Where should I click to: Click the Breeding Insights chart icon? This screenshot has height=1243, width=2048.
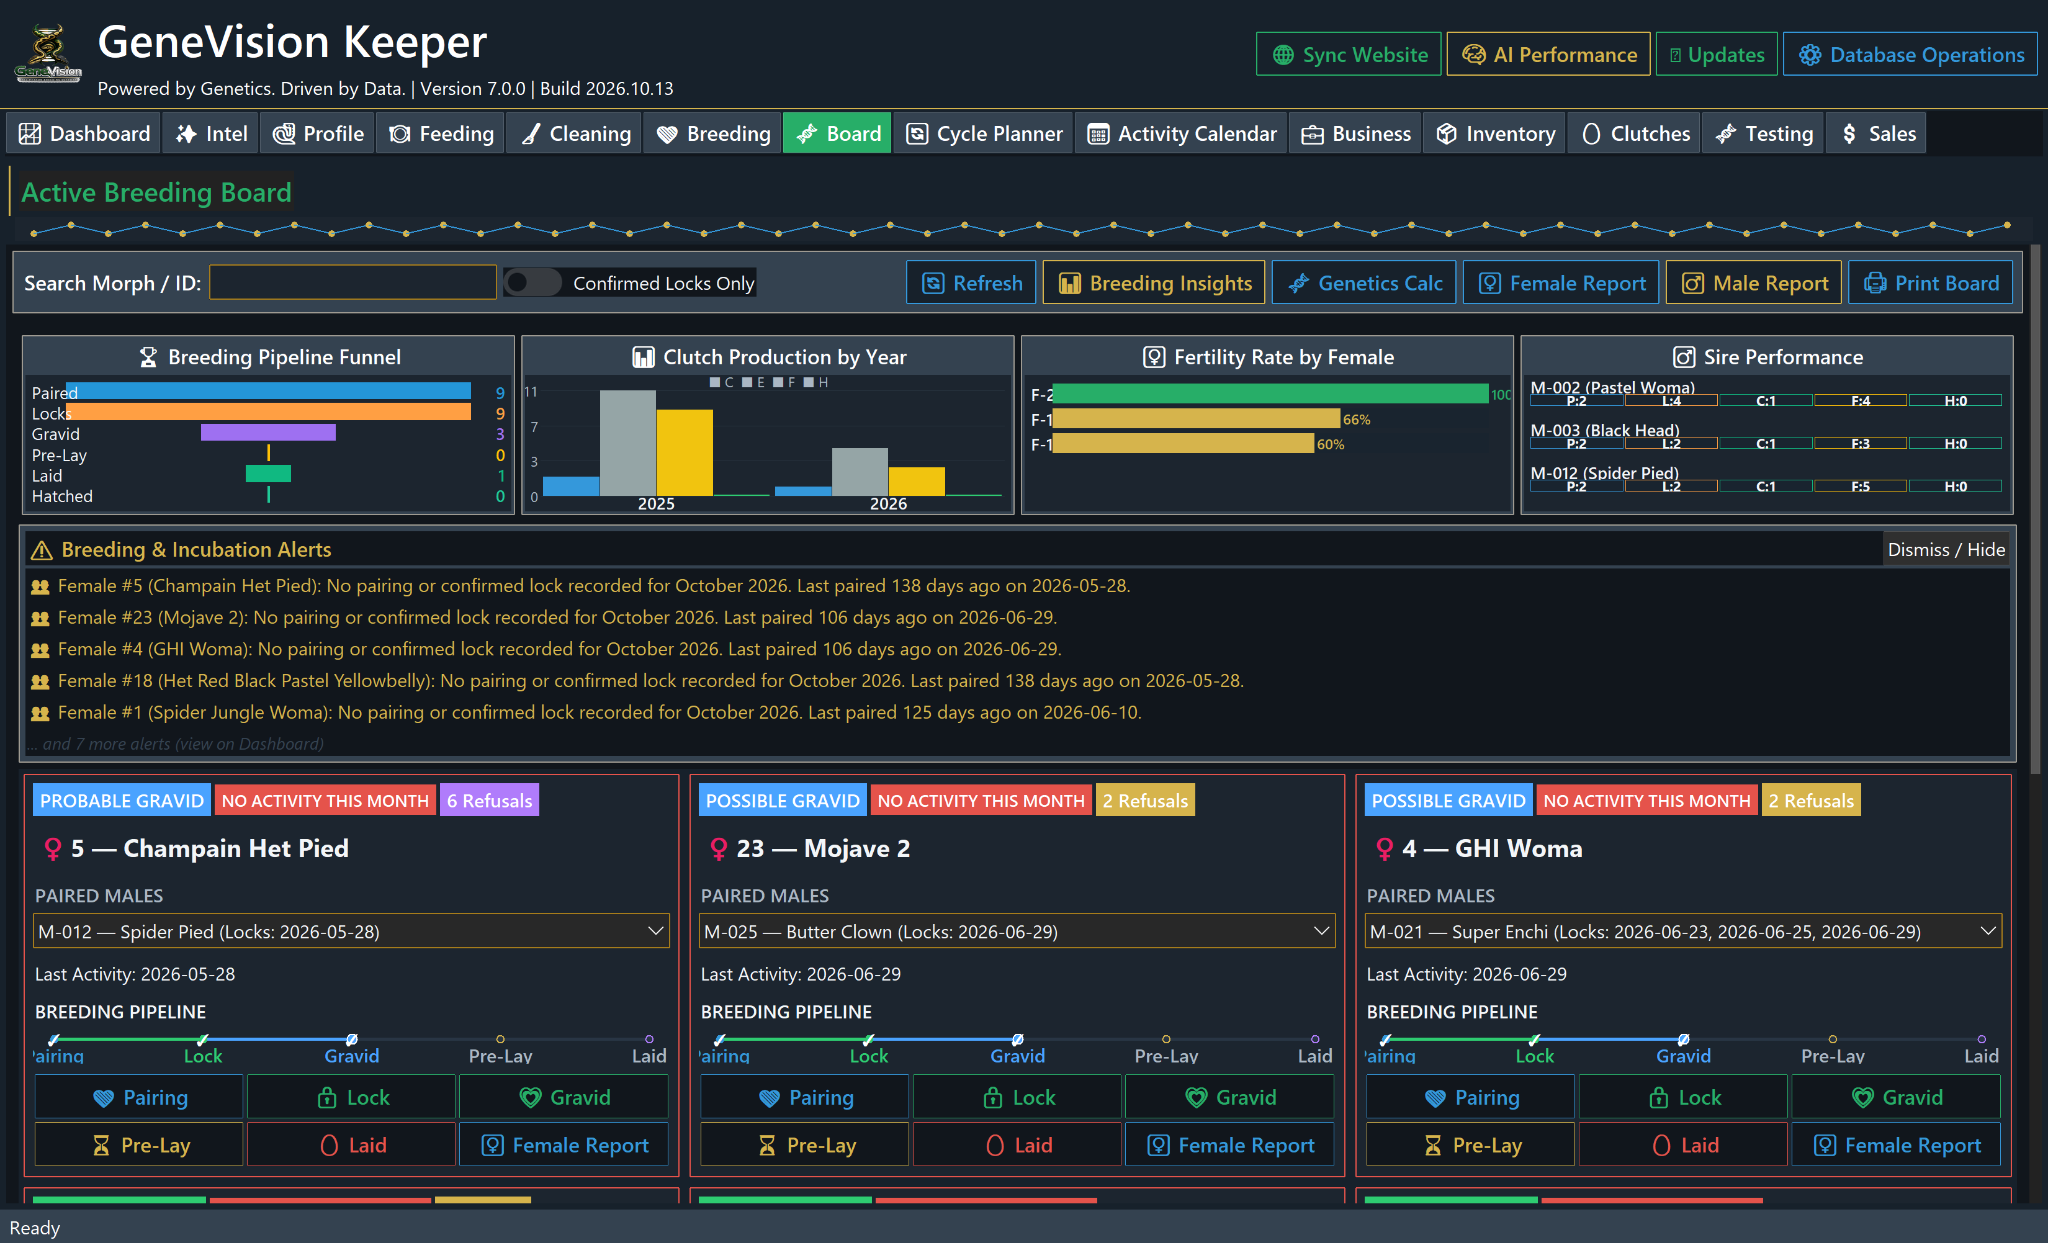[1070, 284]
